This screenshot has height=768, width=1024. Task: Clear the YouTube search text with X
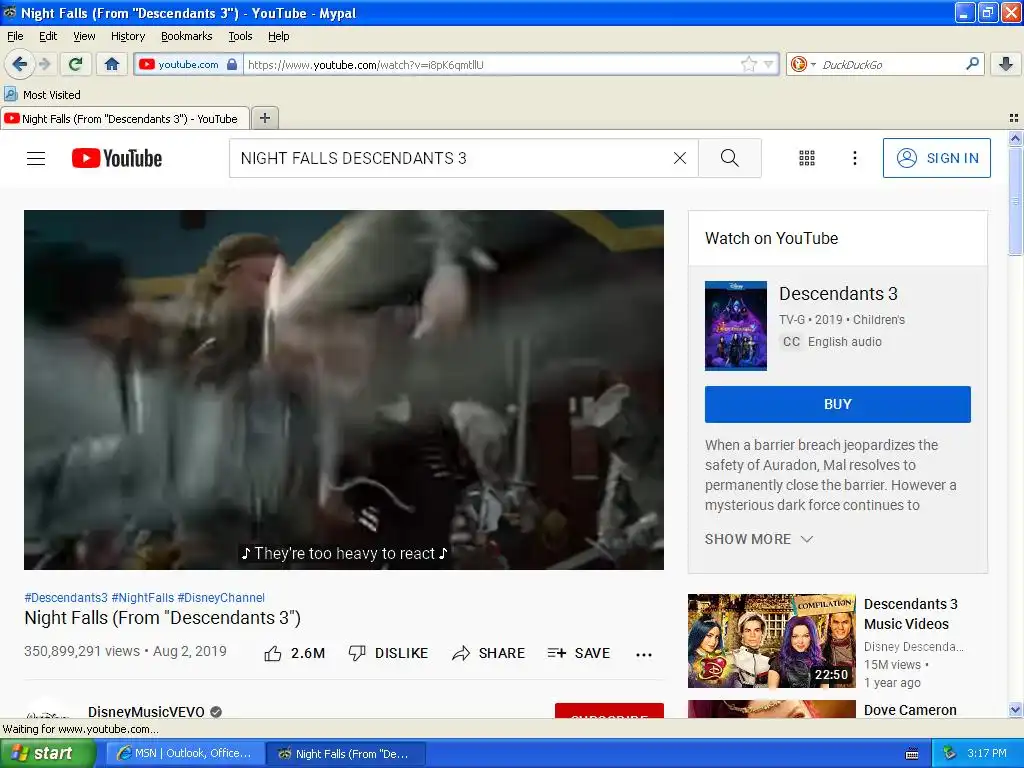click(680, 158)
